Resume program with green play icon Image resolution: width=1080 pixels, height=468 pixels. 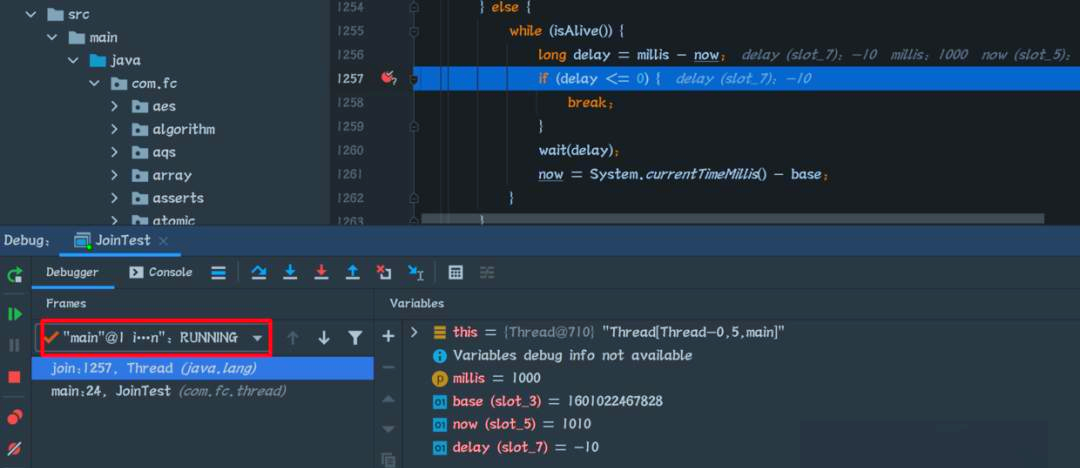tap(14, 314)
